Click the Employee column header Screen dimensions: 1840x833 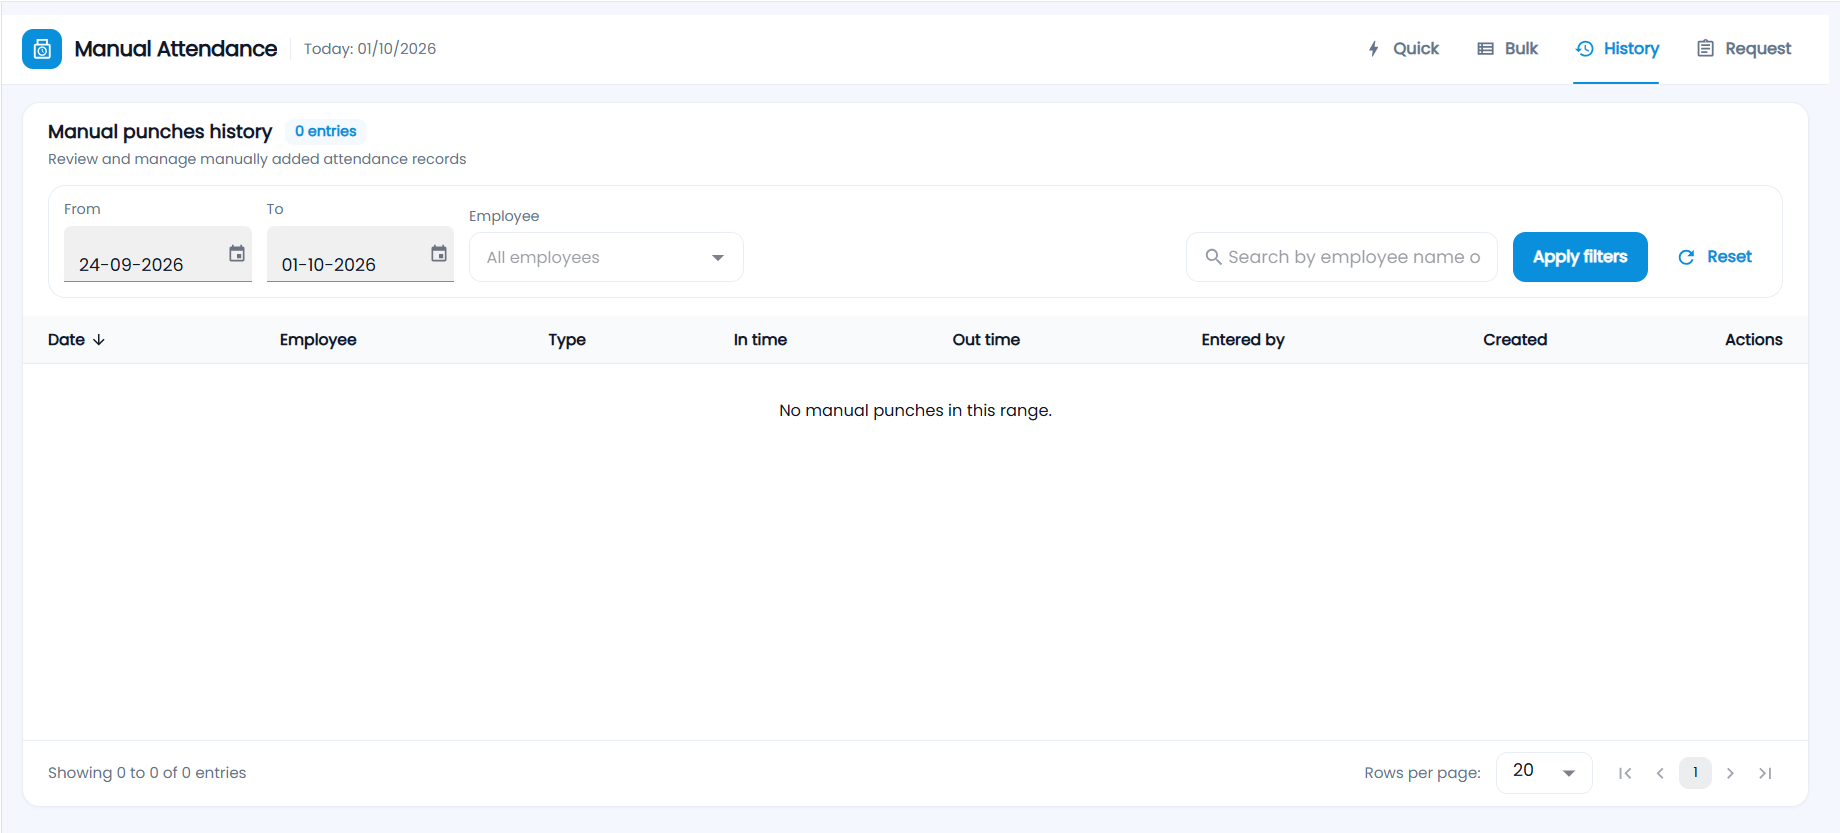click(x=318, y=340)
